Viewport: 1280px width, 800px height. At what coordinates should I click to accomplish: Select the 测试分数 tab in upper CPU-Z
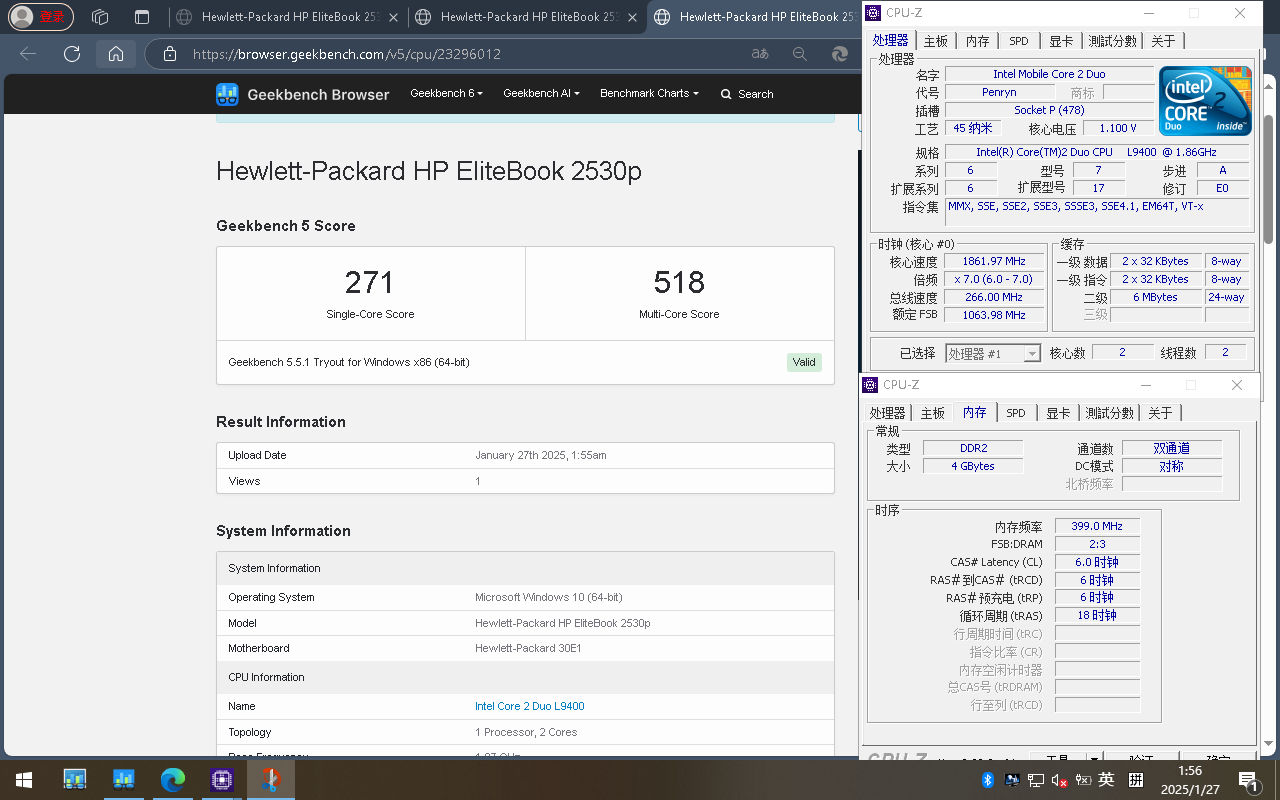1112,41
